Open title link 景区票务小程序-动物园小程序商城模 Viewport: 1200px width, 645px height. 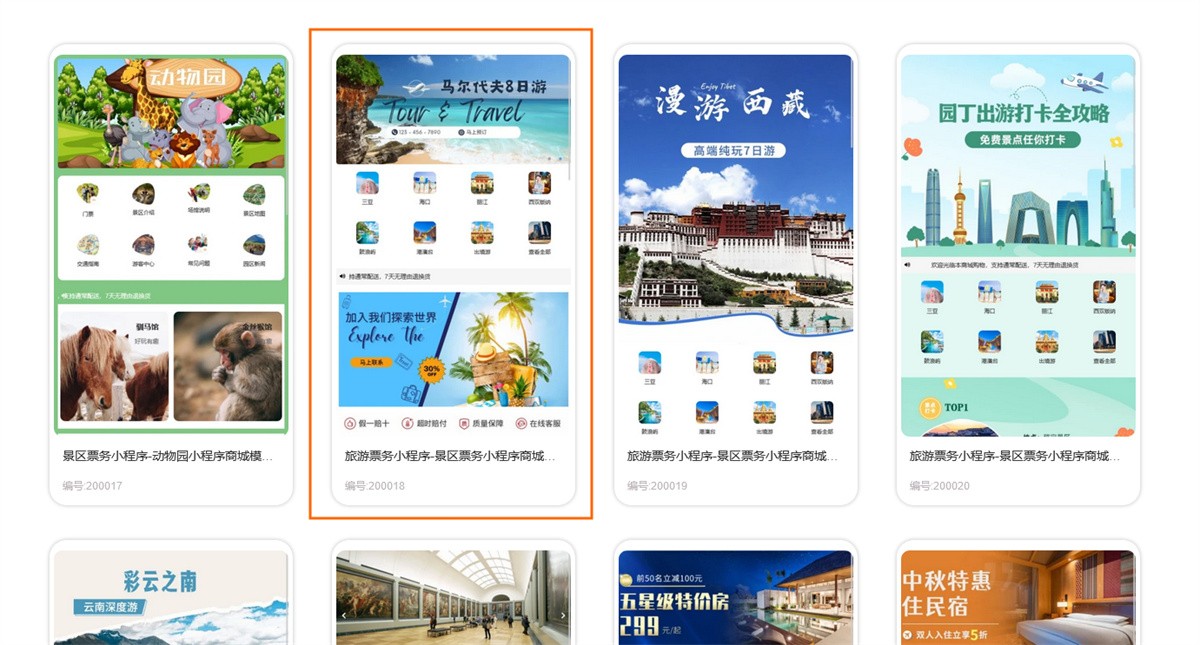click(x=168, y=456)
